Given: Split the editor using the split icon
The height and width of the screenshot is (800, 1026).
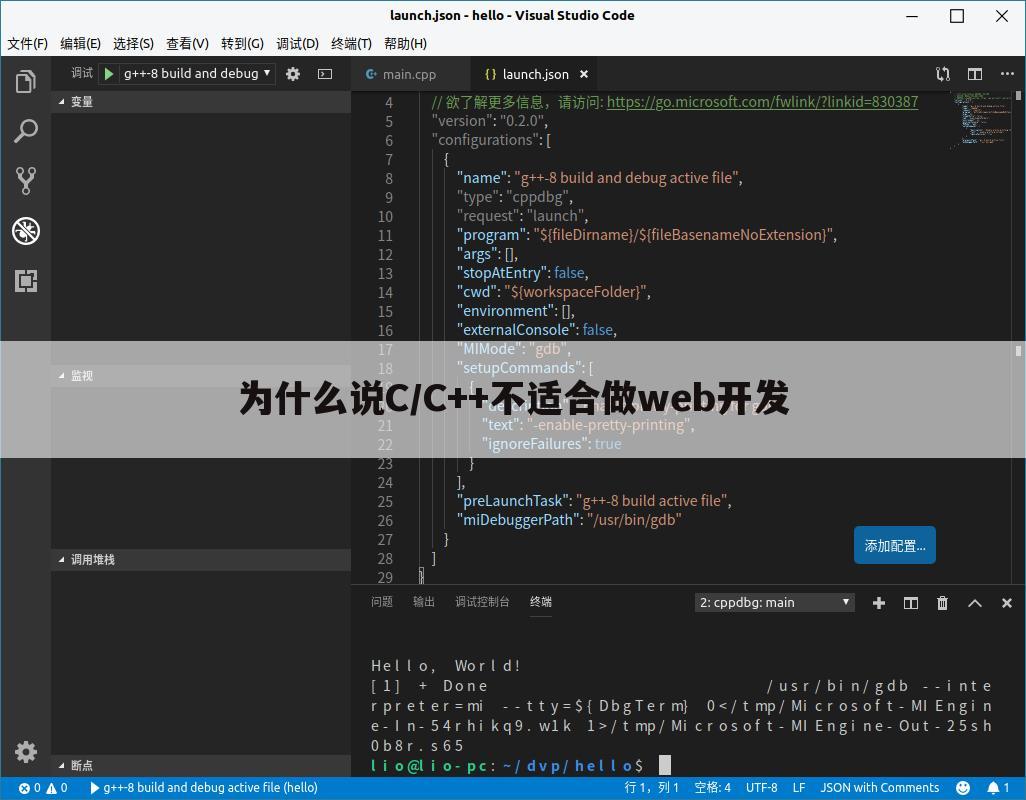Looking at the screenshot, I should [975, 73].
